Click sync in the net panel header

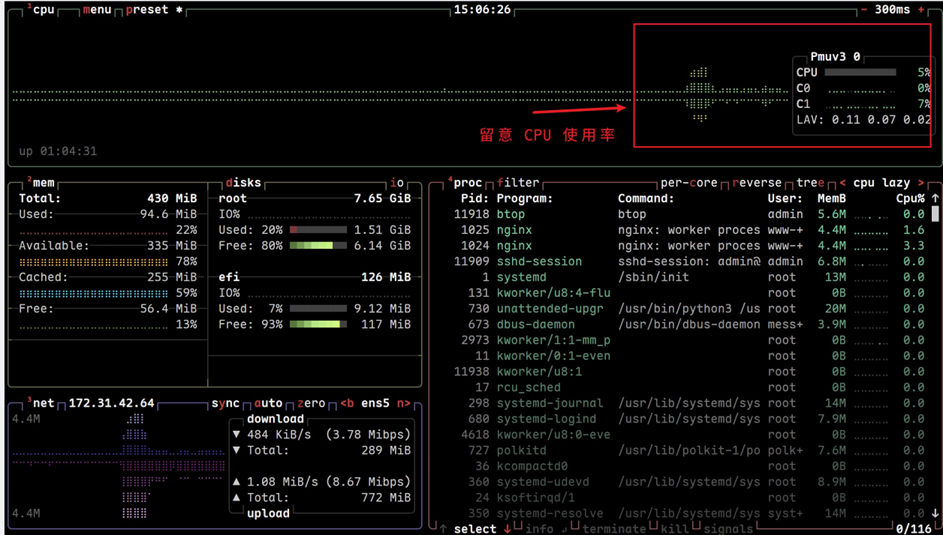coord(225,403)
